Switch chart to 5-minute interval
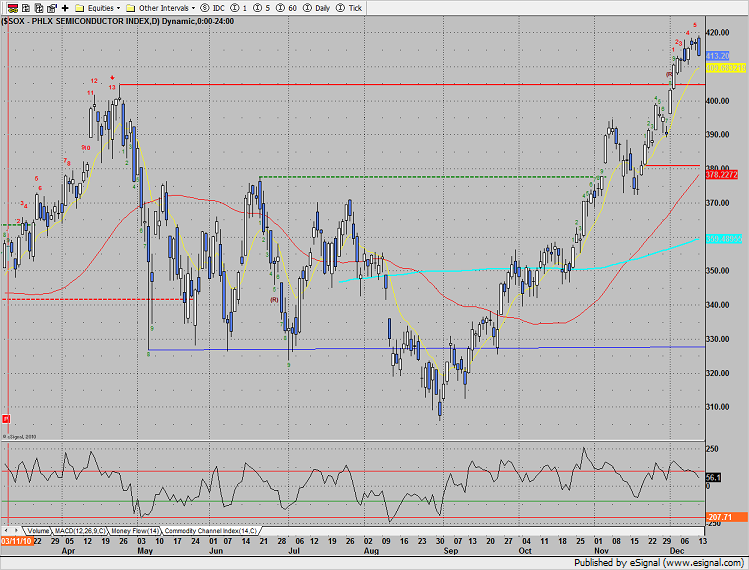 (261, 8)
